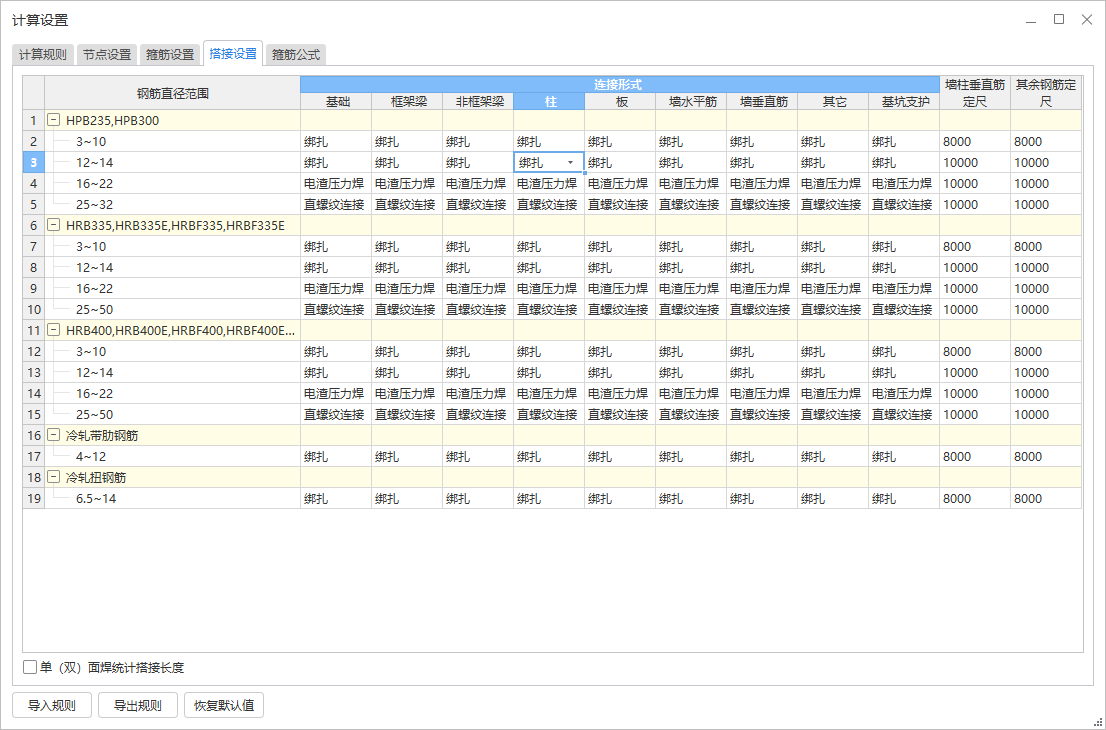Viewport: 1106px width, 730px height.
Task: Toggle 单(双)面焊统计搭接长度 checkbox
Action: (30, 667)
